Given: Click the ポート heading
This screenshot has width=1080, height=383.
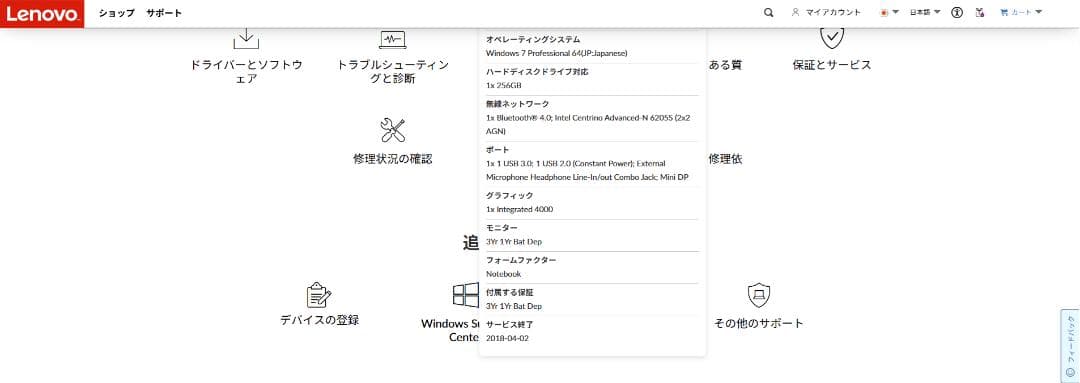Looking at the screenshot, I should tap(497, 149).
